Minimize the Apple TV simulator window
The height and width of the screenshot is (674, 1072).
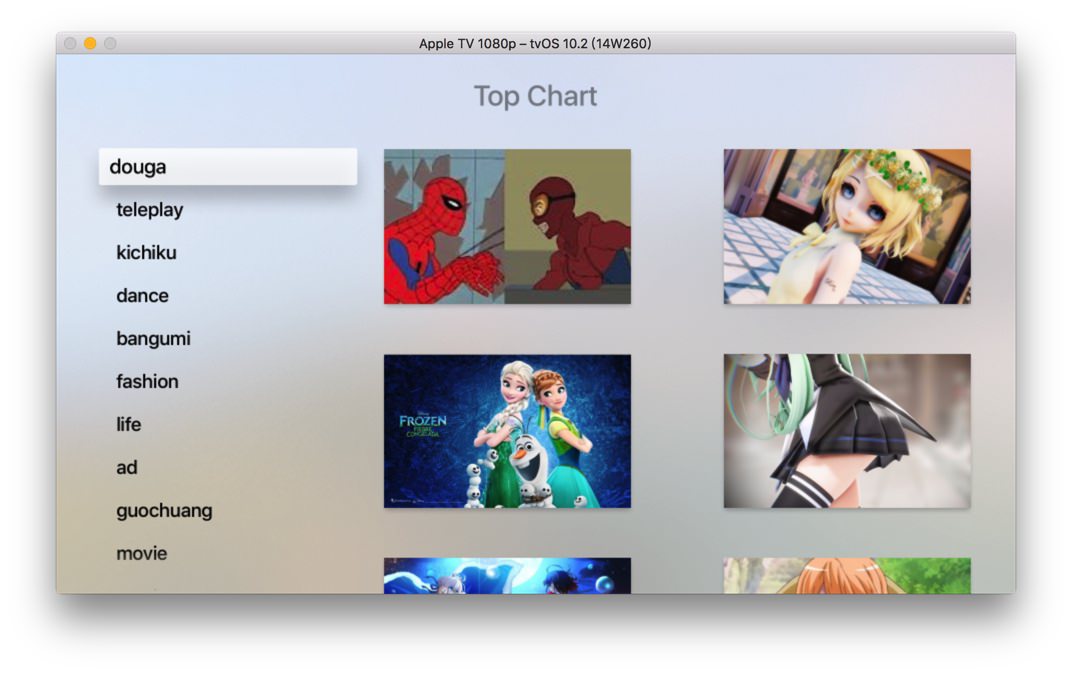90,44
